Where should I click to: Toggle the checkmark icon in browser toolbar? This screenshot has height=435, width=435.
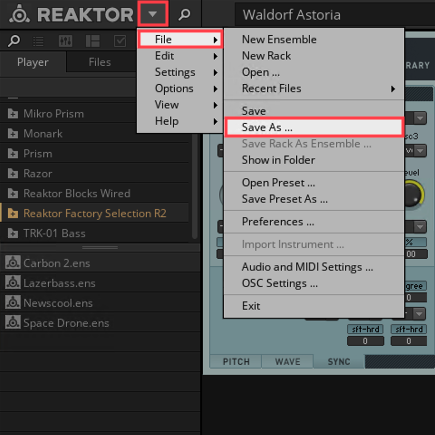point(120,41)
